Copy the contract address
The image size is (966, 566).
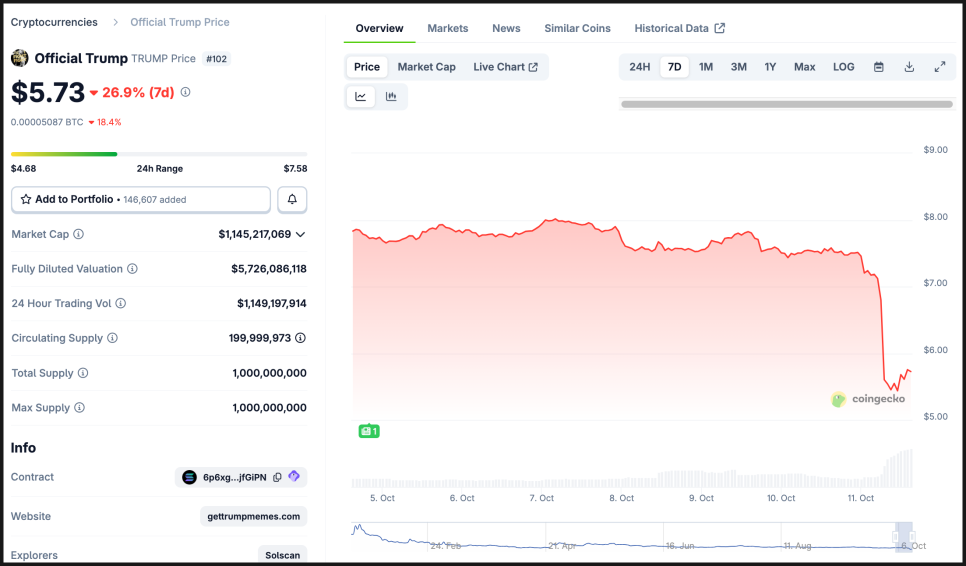tap(278, 477)
